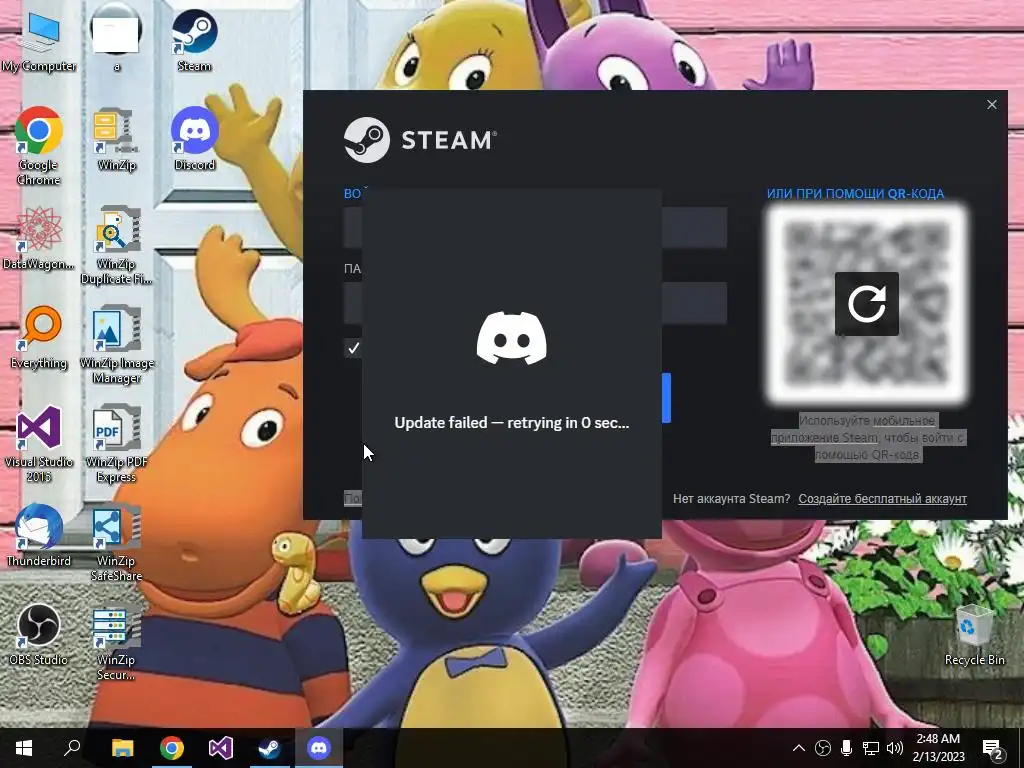Select the Recycle Bin icon

tap(974, 635)
